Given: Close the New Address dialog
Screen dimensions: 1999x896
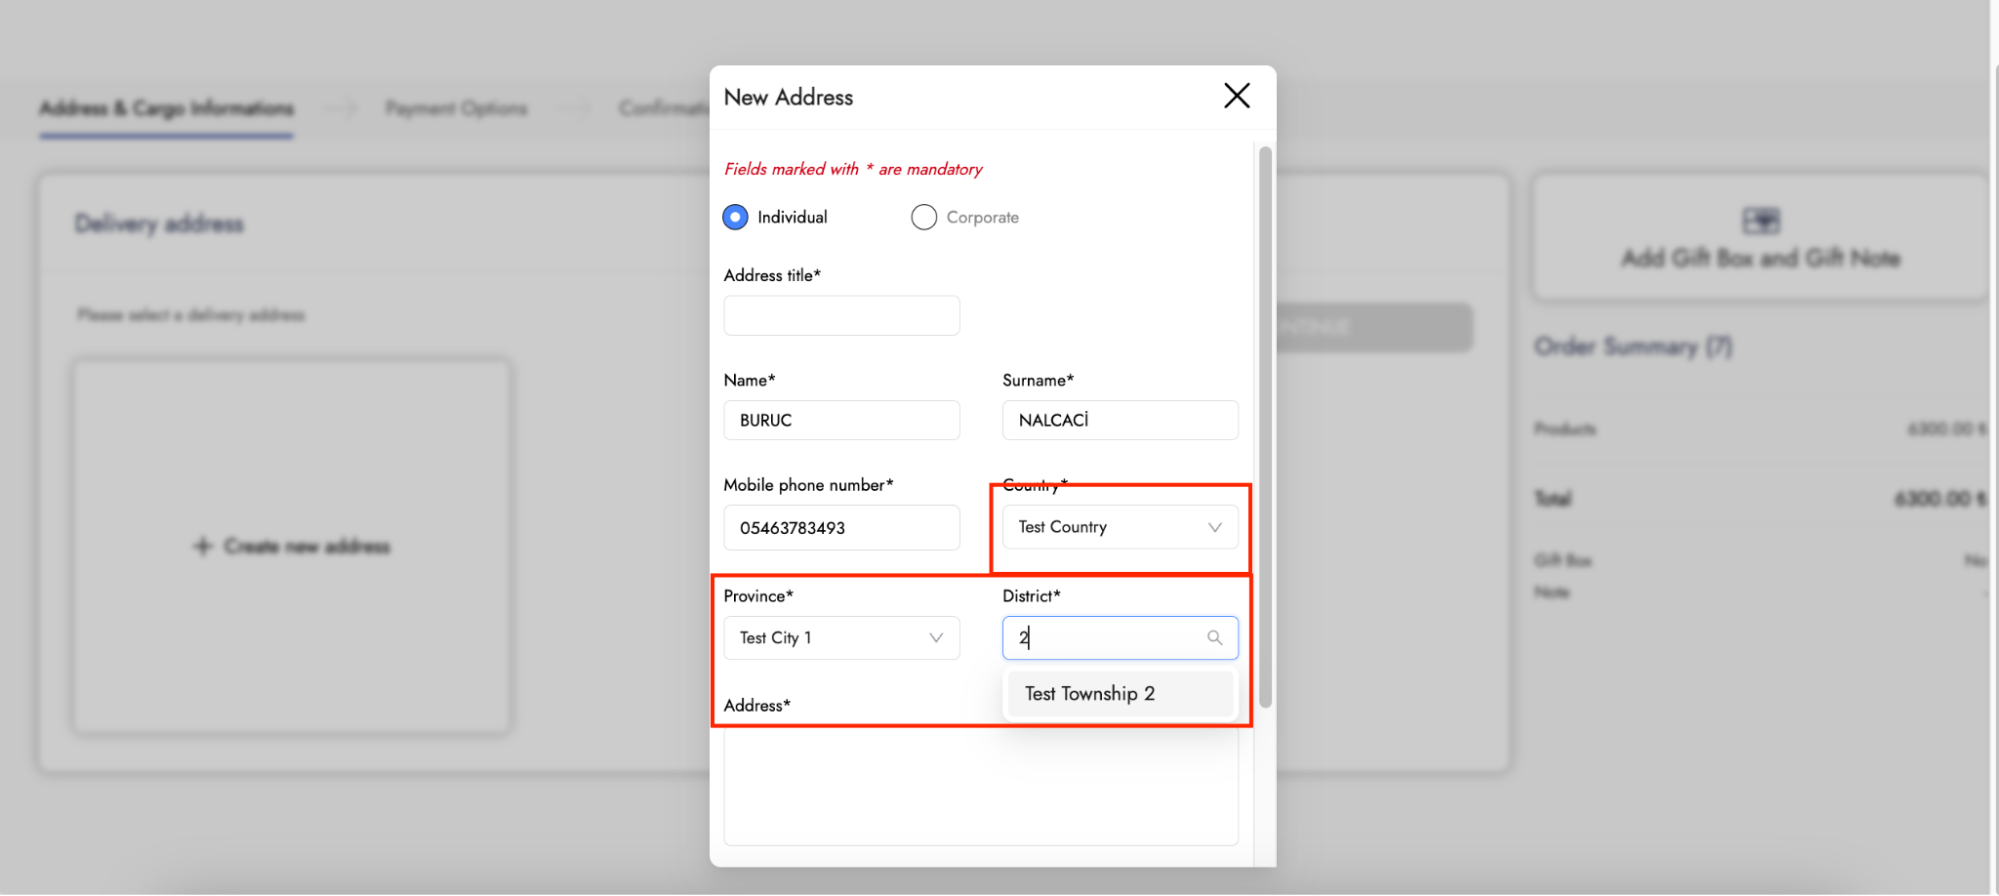Looking at the screenshot, I should coord(1237,96).
